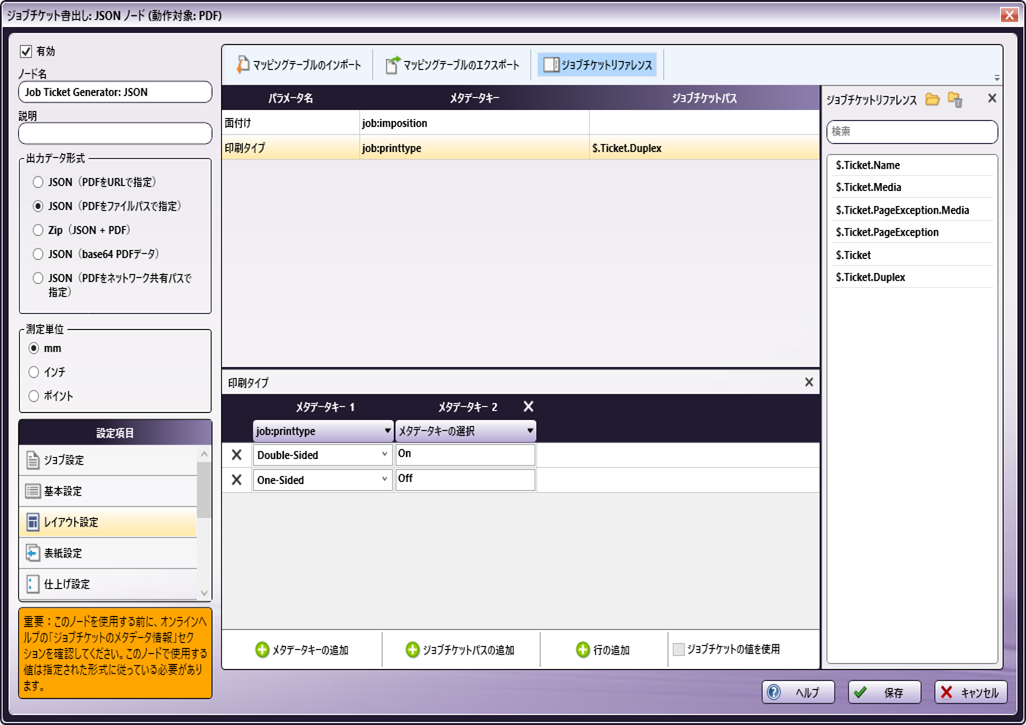
Task: Click the 表紙設定 icon
Action: [x=33, y=553]
